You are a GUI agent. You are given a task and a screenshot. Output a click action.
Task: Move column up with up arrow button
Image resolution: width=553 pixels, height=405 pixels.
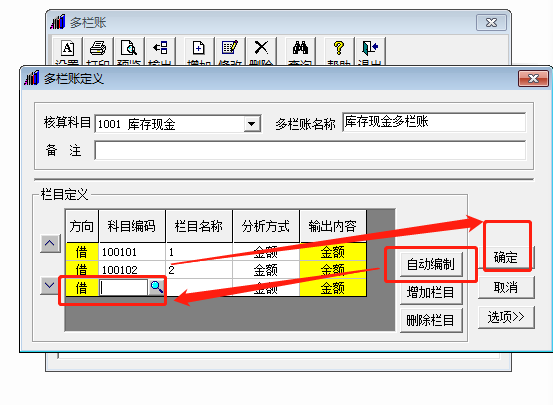[50, 243]
